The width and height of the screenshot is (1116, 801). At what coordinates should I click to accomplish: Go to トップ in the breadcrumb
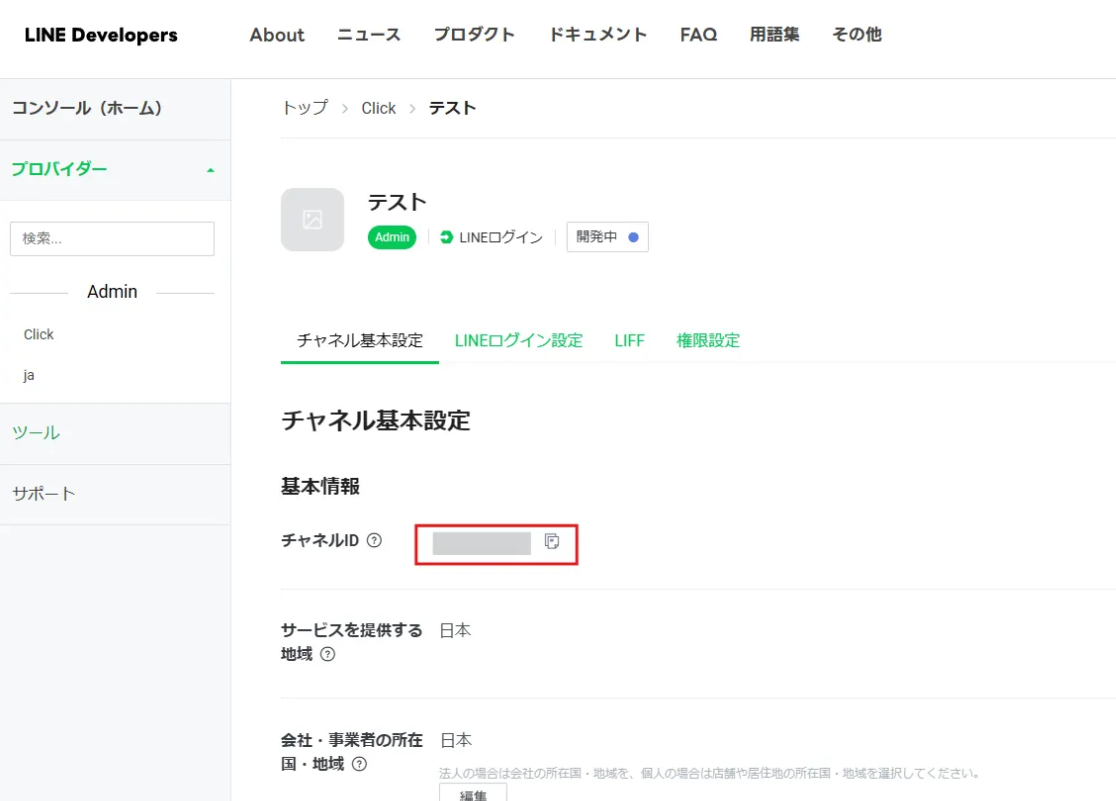304,108
